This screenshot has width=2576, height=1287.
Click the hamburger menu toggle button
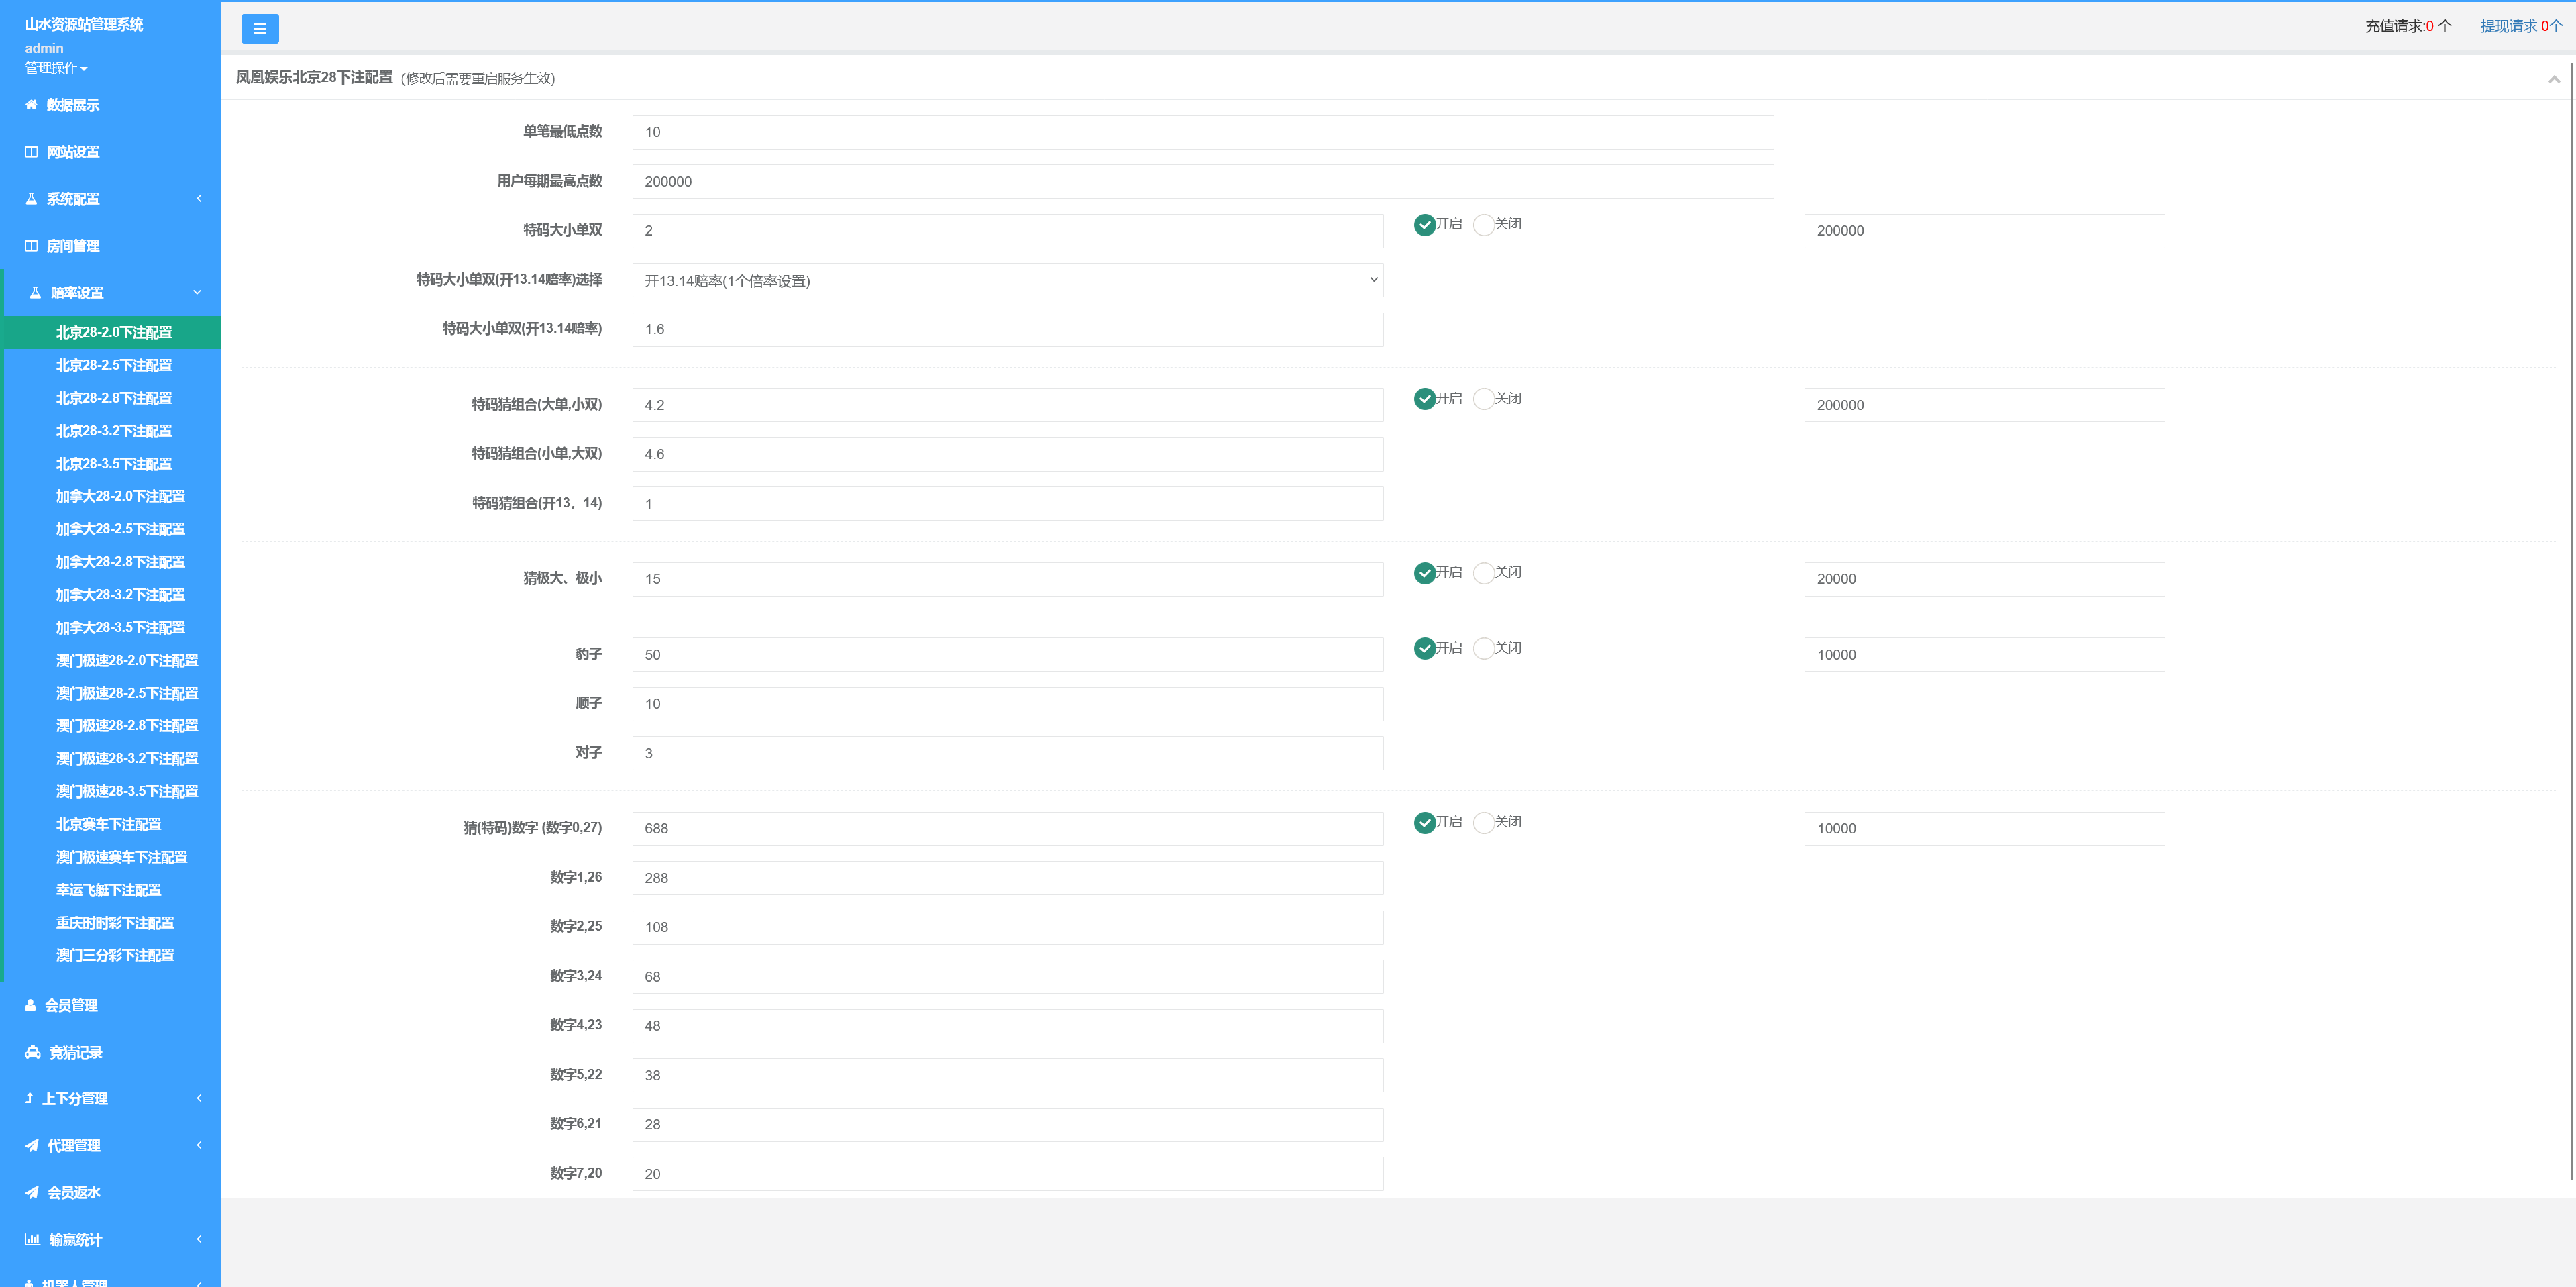(x=259, y=29)
